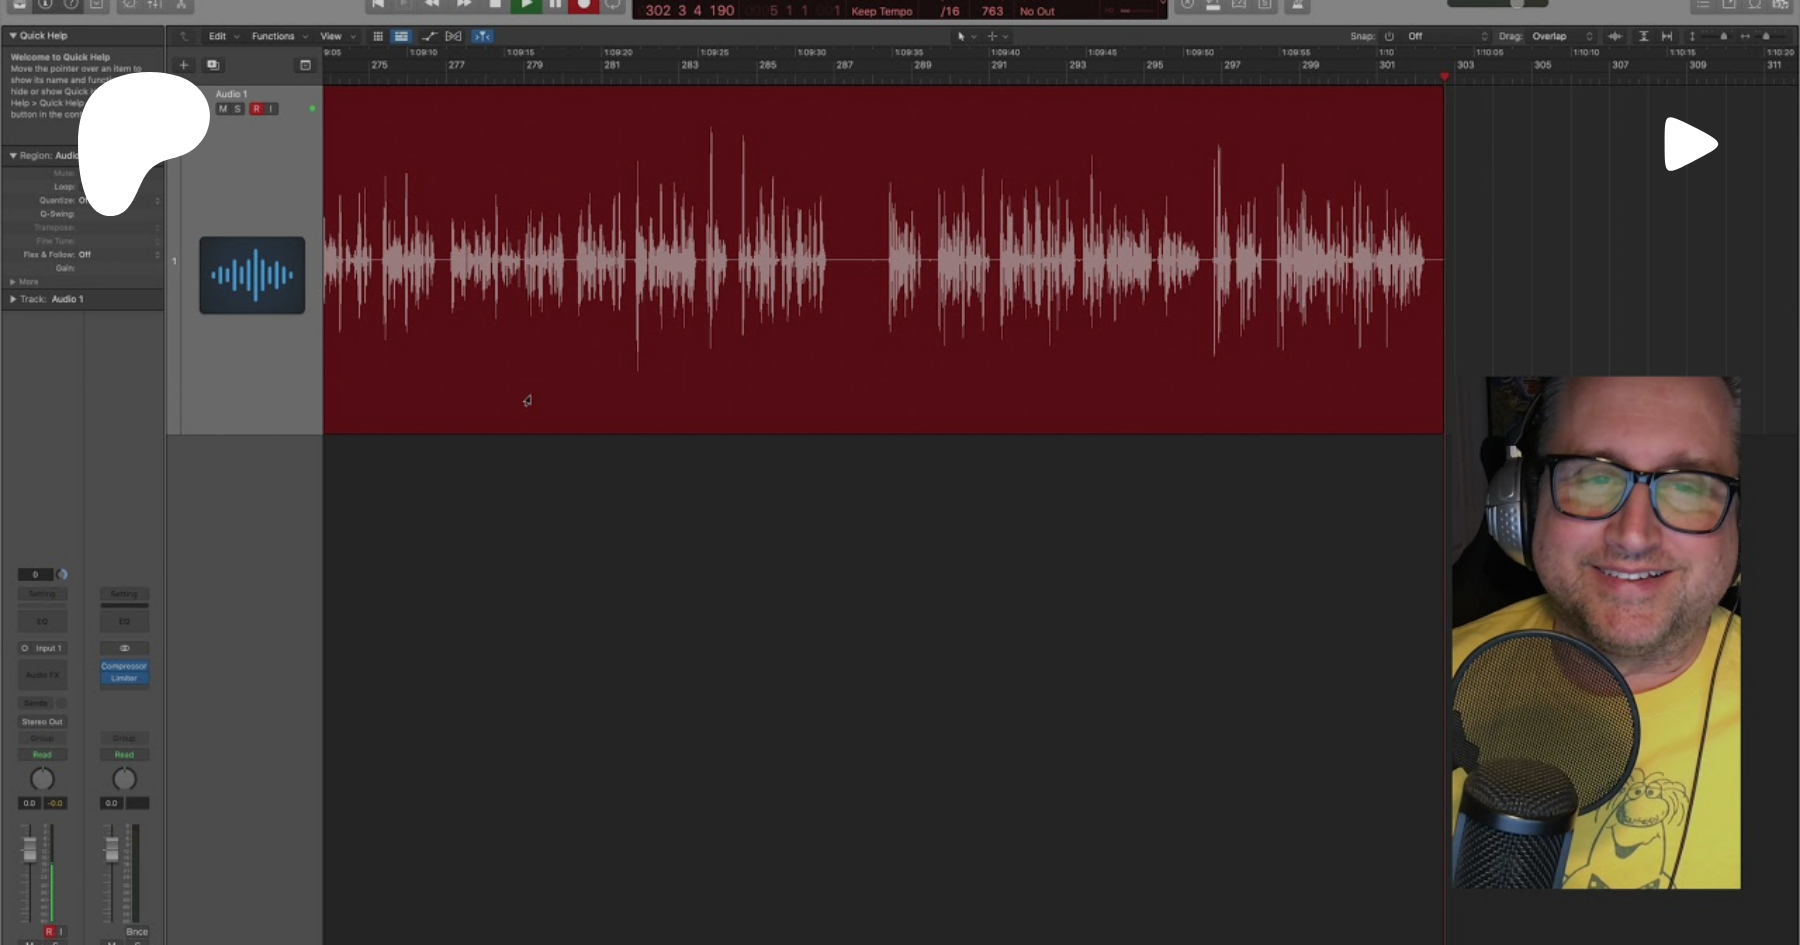This screenshot has width=1800, height=945.
Task: Click the red Record transport button
Action: click(x=584, y=5)
